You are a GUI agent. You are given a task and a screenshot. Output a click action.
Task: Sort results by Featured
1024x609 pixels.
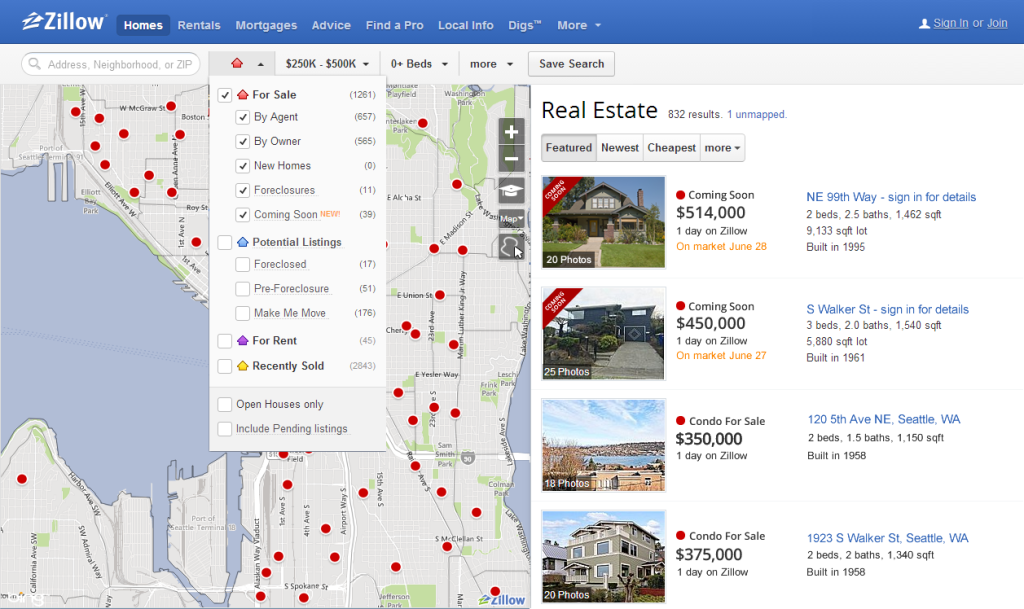pyautogui.click(x=569, y=148)
